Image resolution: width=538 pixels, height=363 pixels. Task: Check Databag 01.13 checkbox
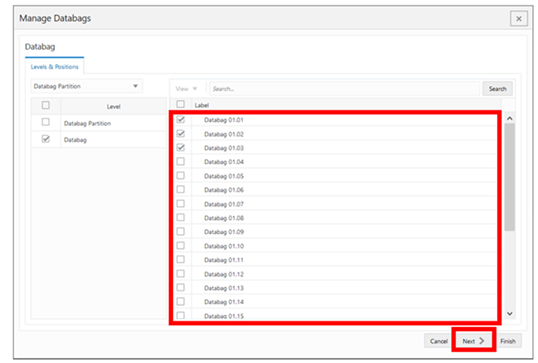click(x=180, y=288)
